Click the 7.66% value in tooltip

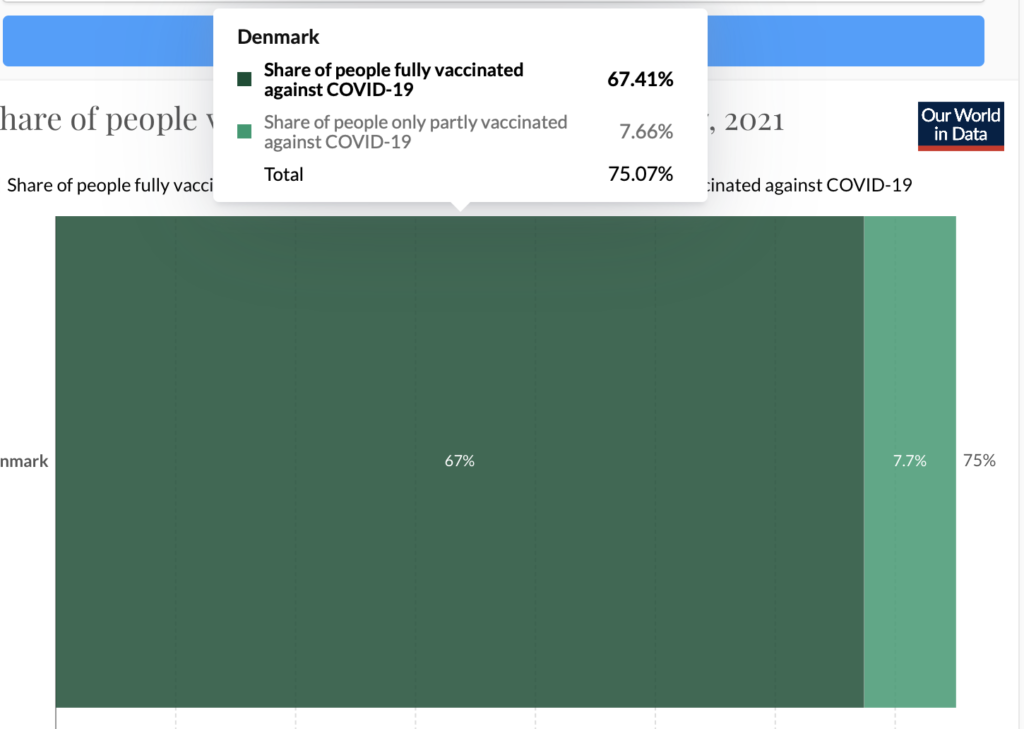(x=646, y=131)
